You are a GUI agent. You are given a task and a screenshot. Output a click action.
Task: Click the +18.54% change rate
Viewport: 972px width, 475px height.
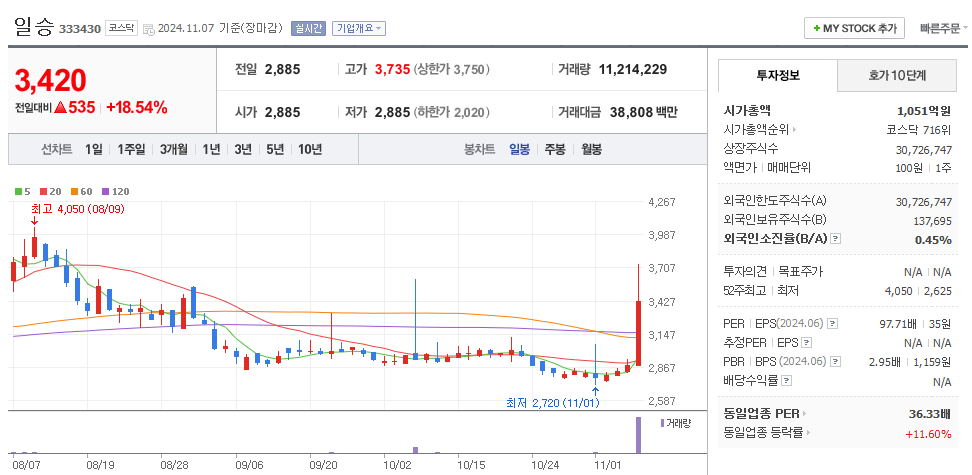137,107
